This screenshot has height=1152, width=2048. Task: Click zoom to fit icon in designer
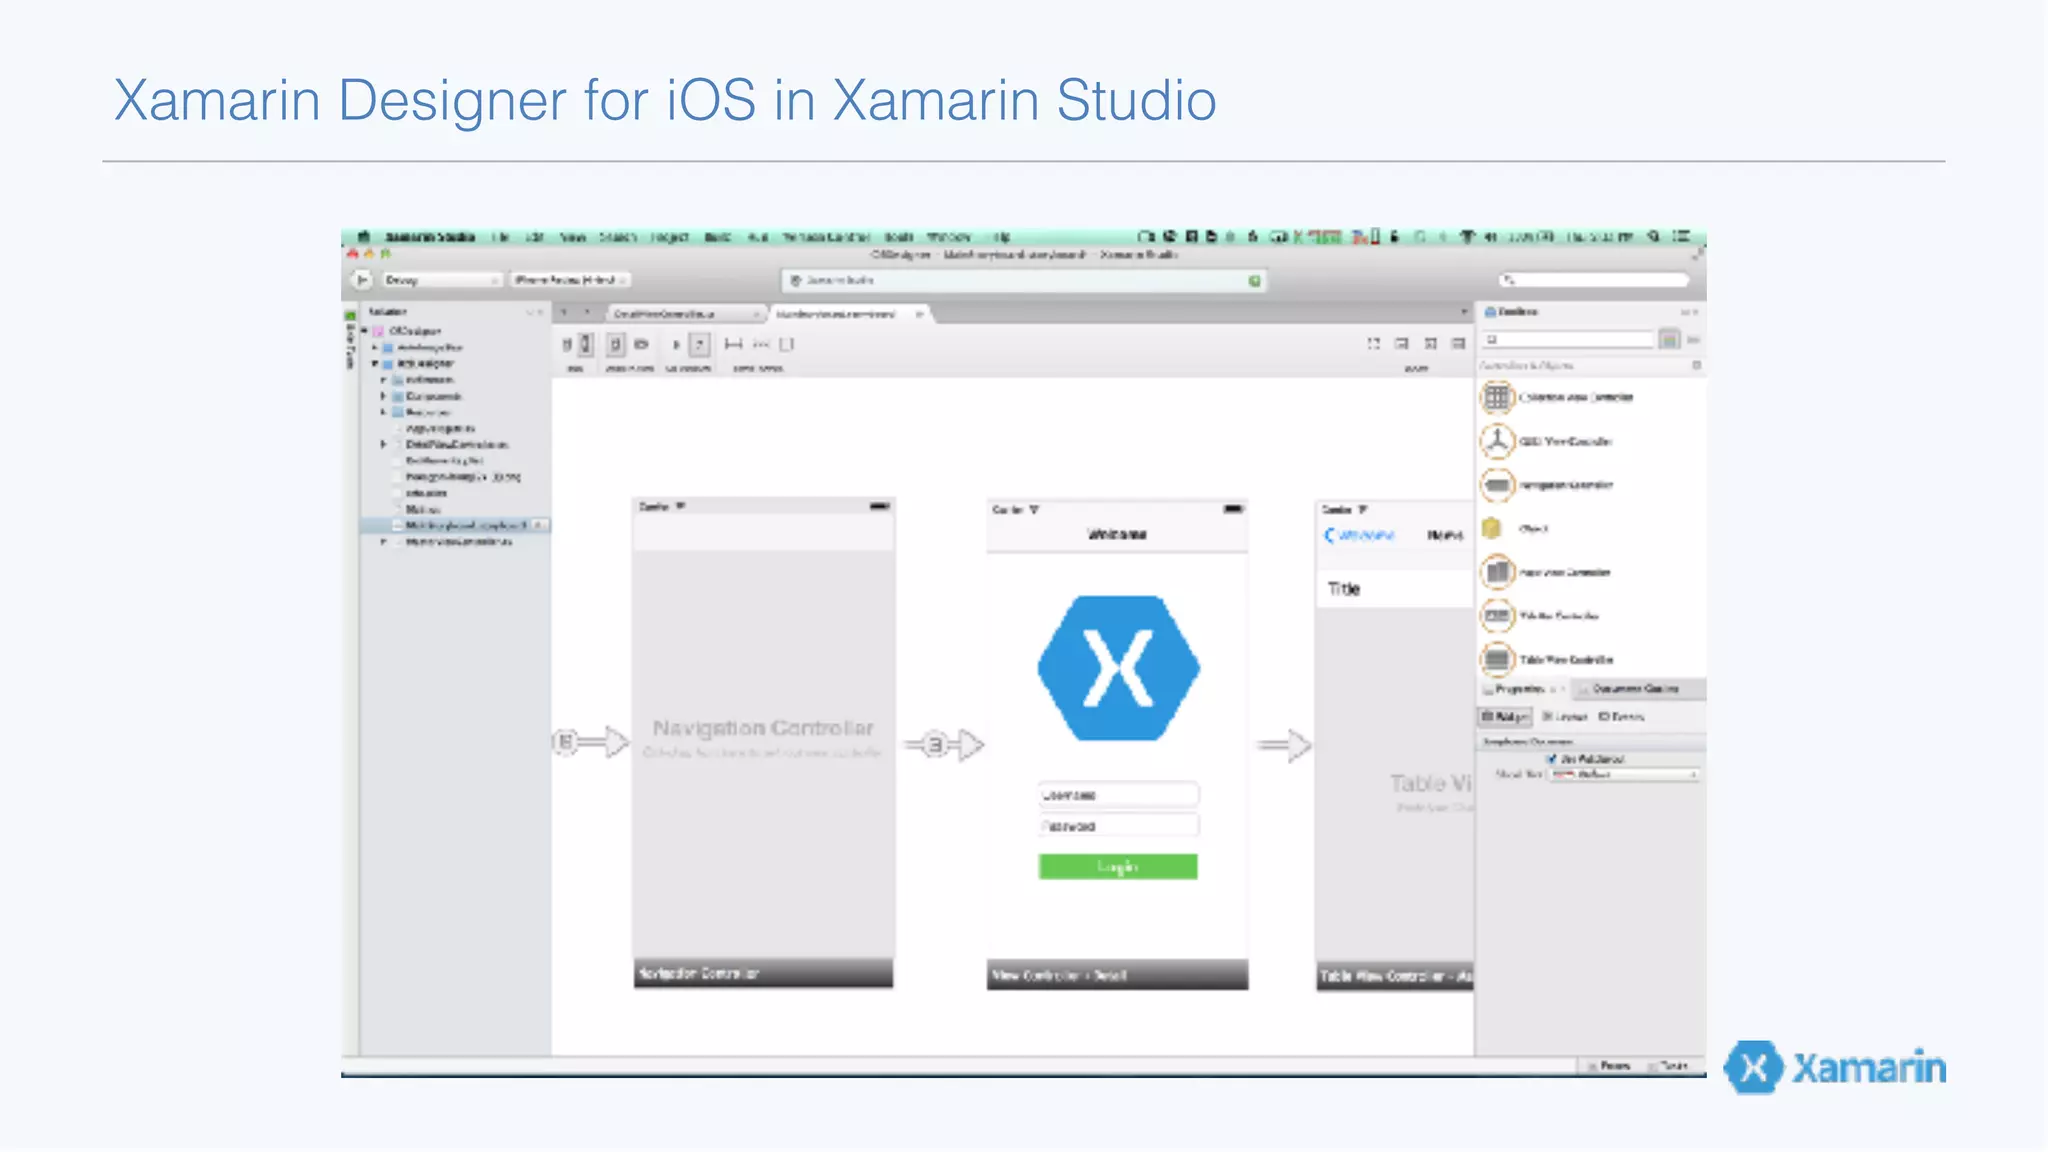[1374, 343]
